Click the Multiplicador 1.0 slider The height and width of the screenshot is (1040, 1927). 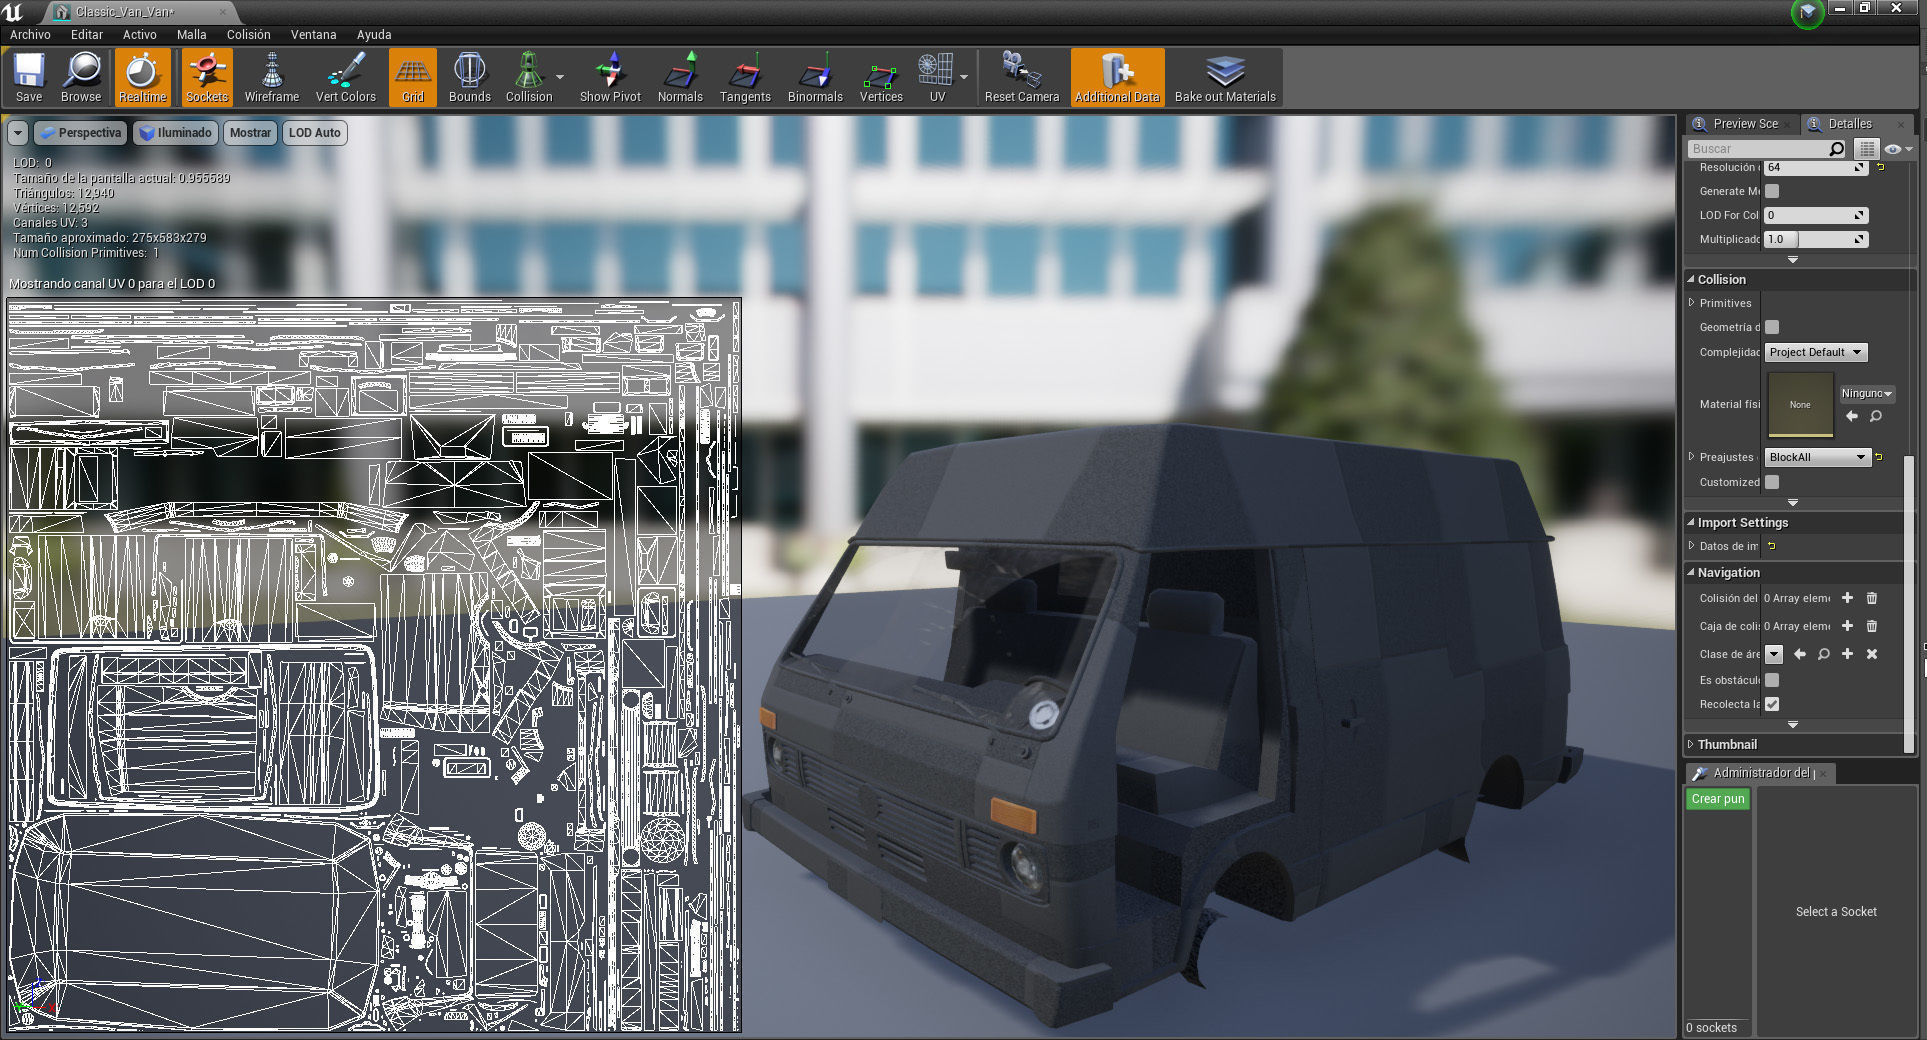coord(1815,239)
